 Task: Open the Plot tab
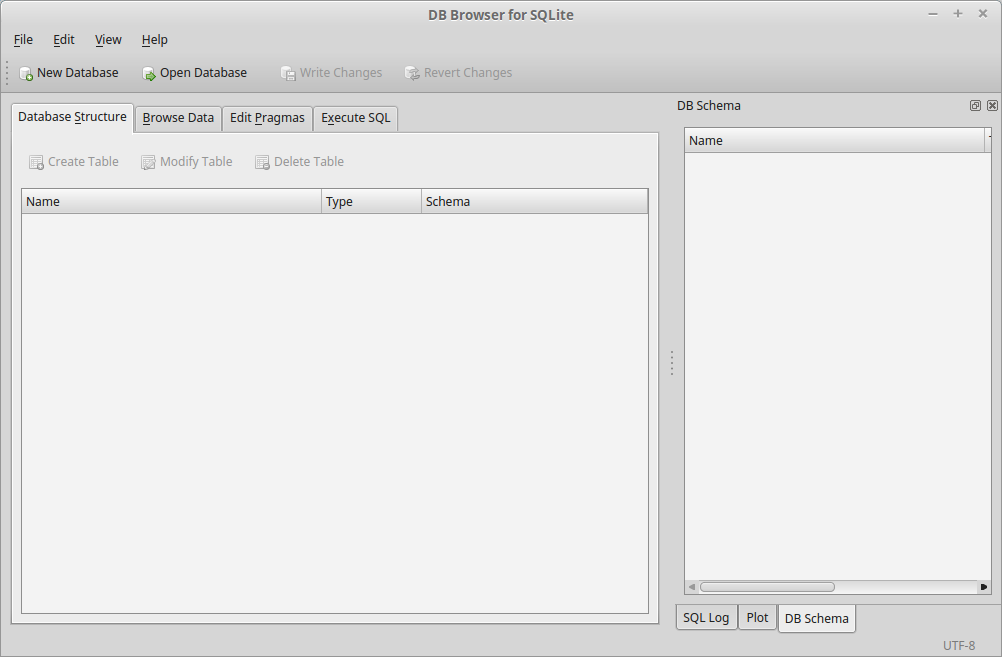pos(757,617)
